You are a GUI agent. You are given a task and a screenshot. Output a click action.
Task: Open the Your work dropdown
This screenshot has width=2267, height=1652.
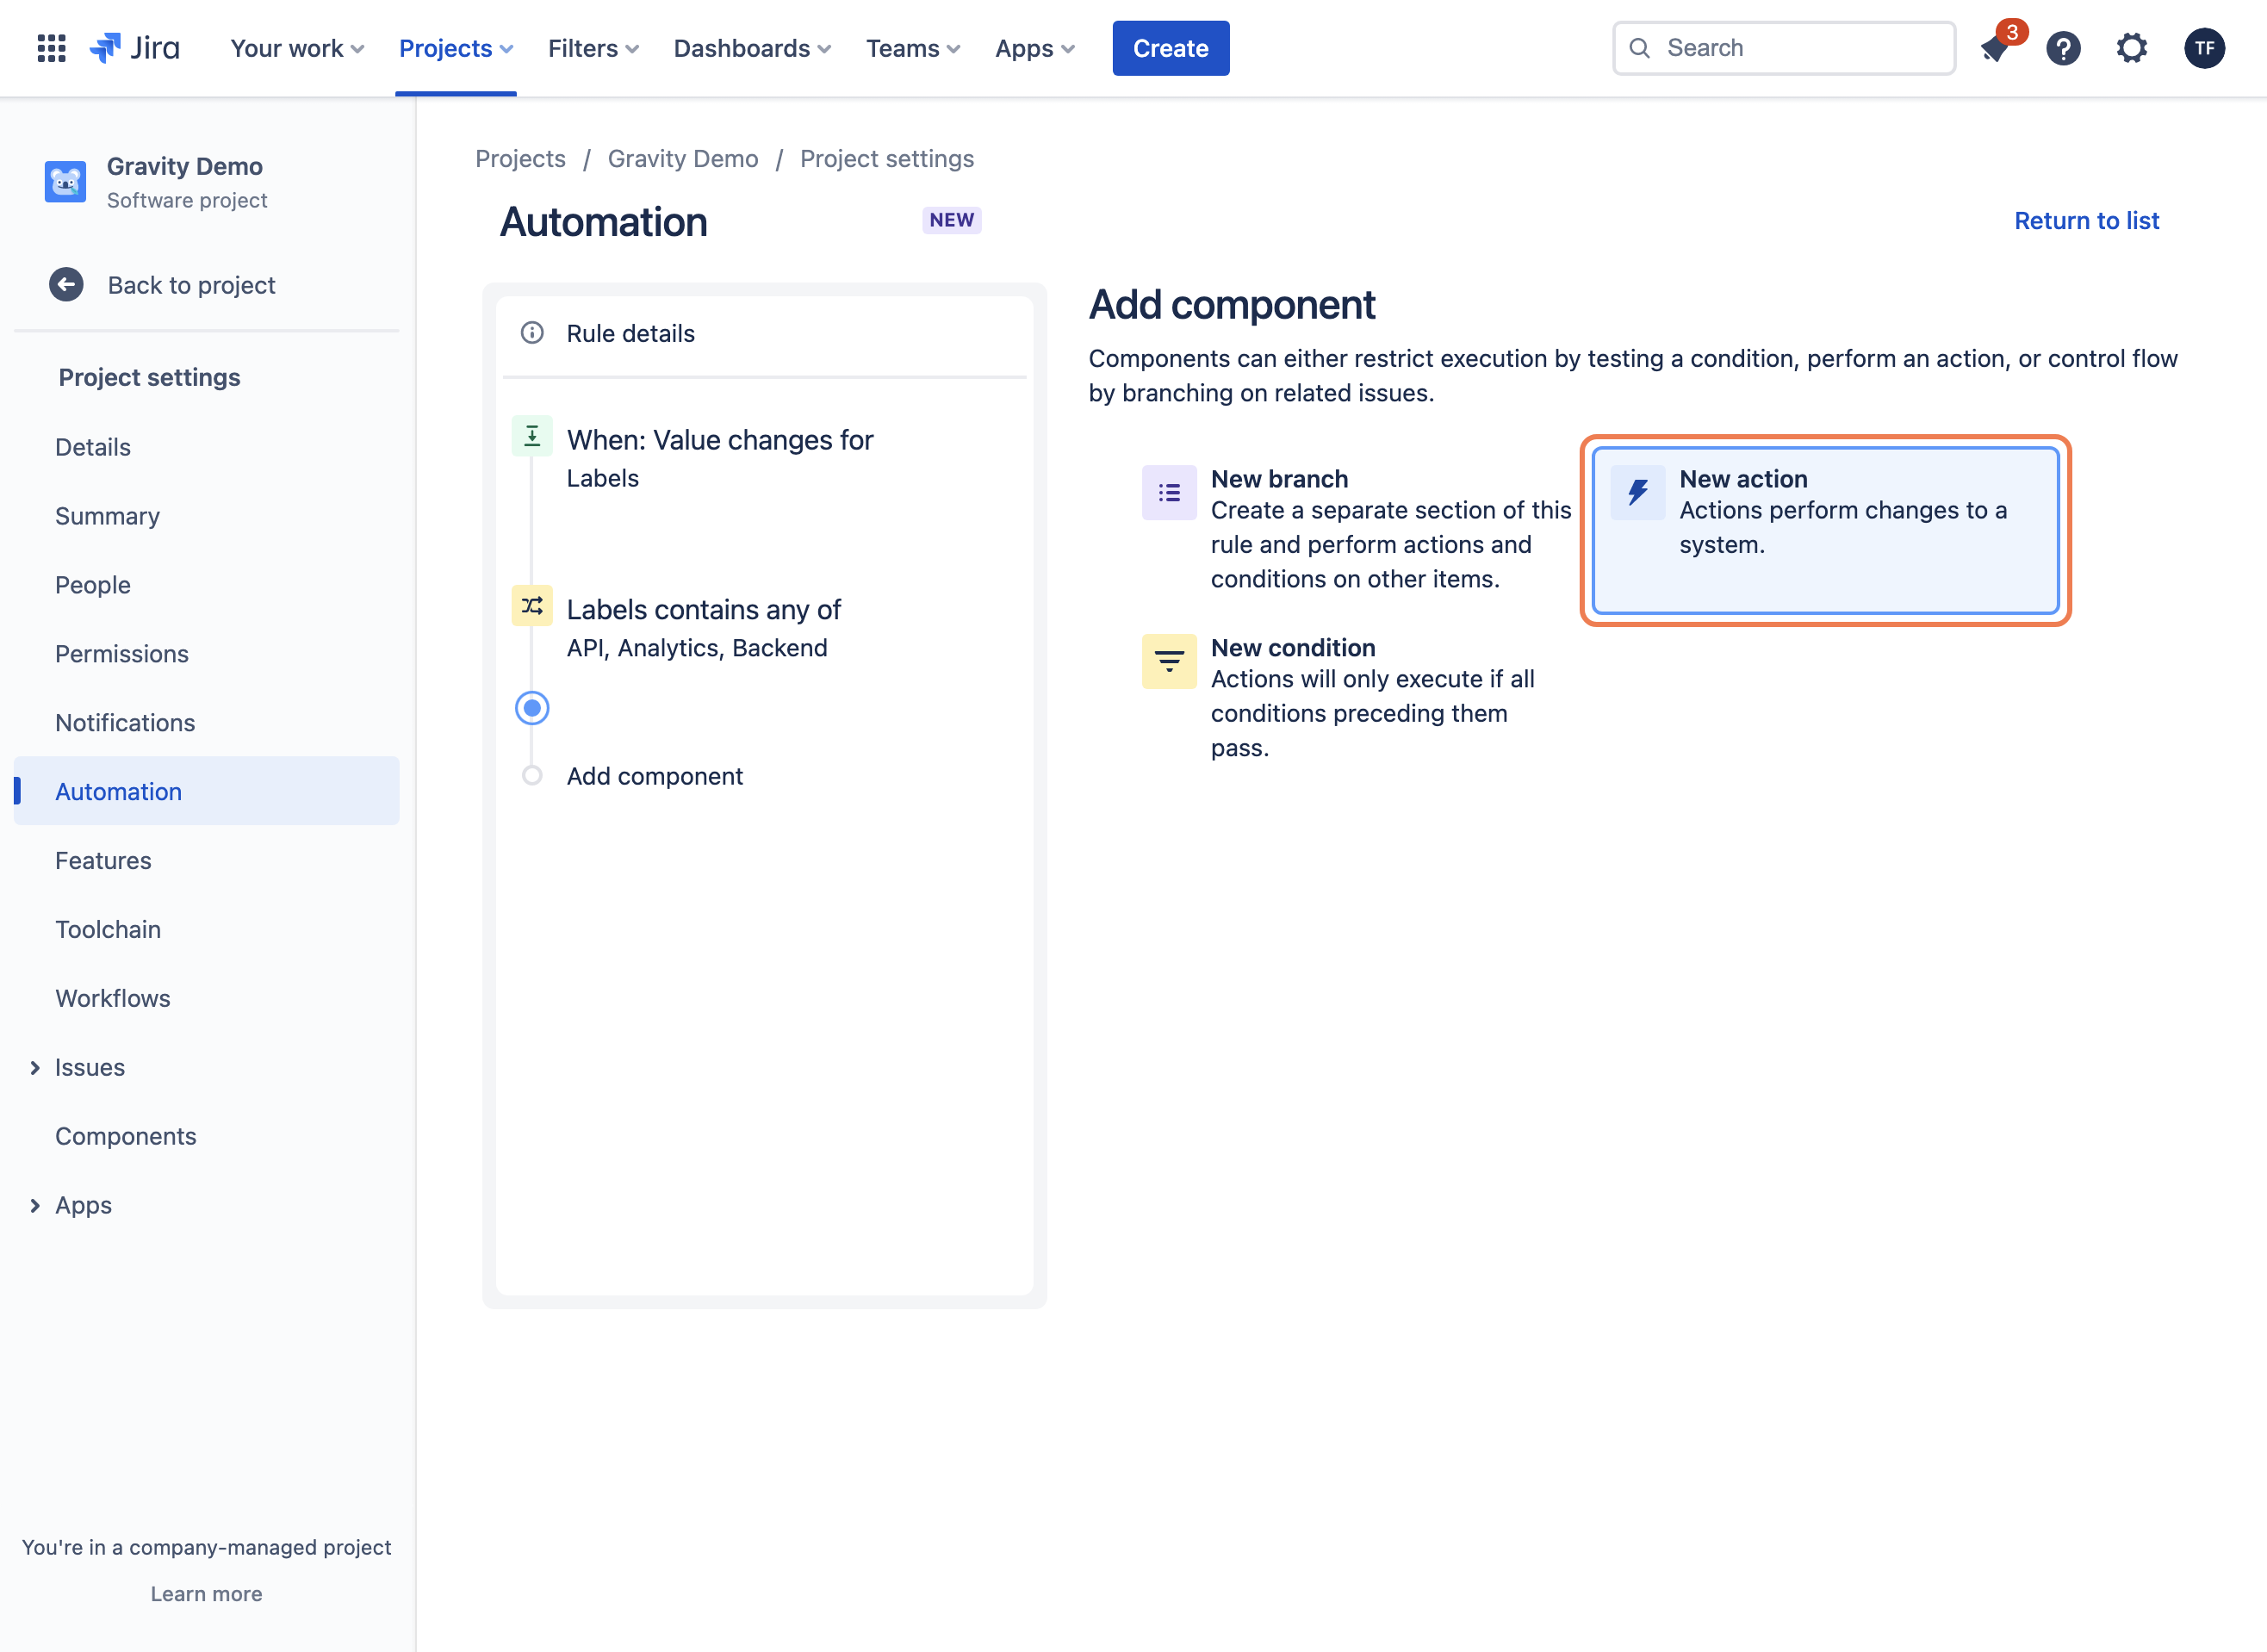pos(297,48)
